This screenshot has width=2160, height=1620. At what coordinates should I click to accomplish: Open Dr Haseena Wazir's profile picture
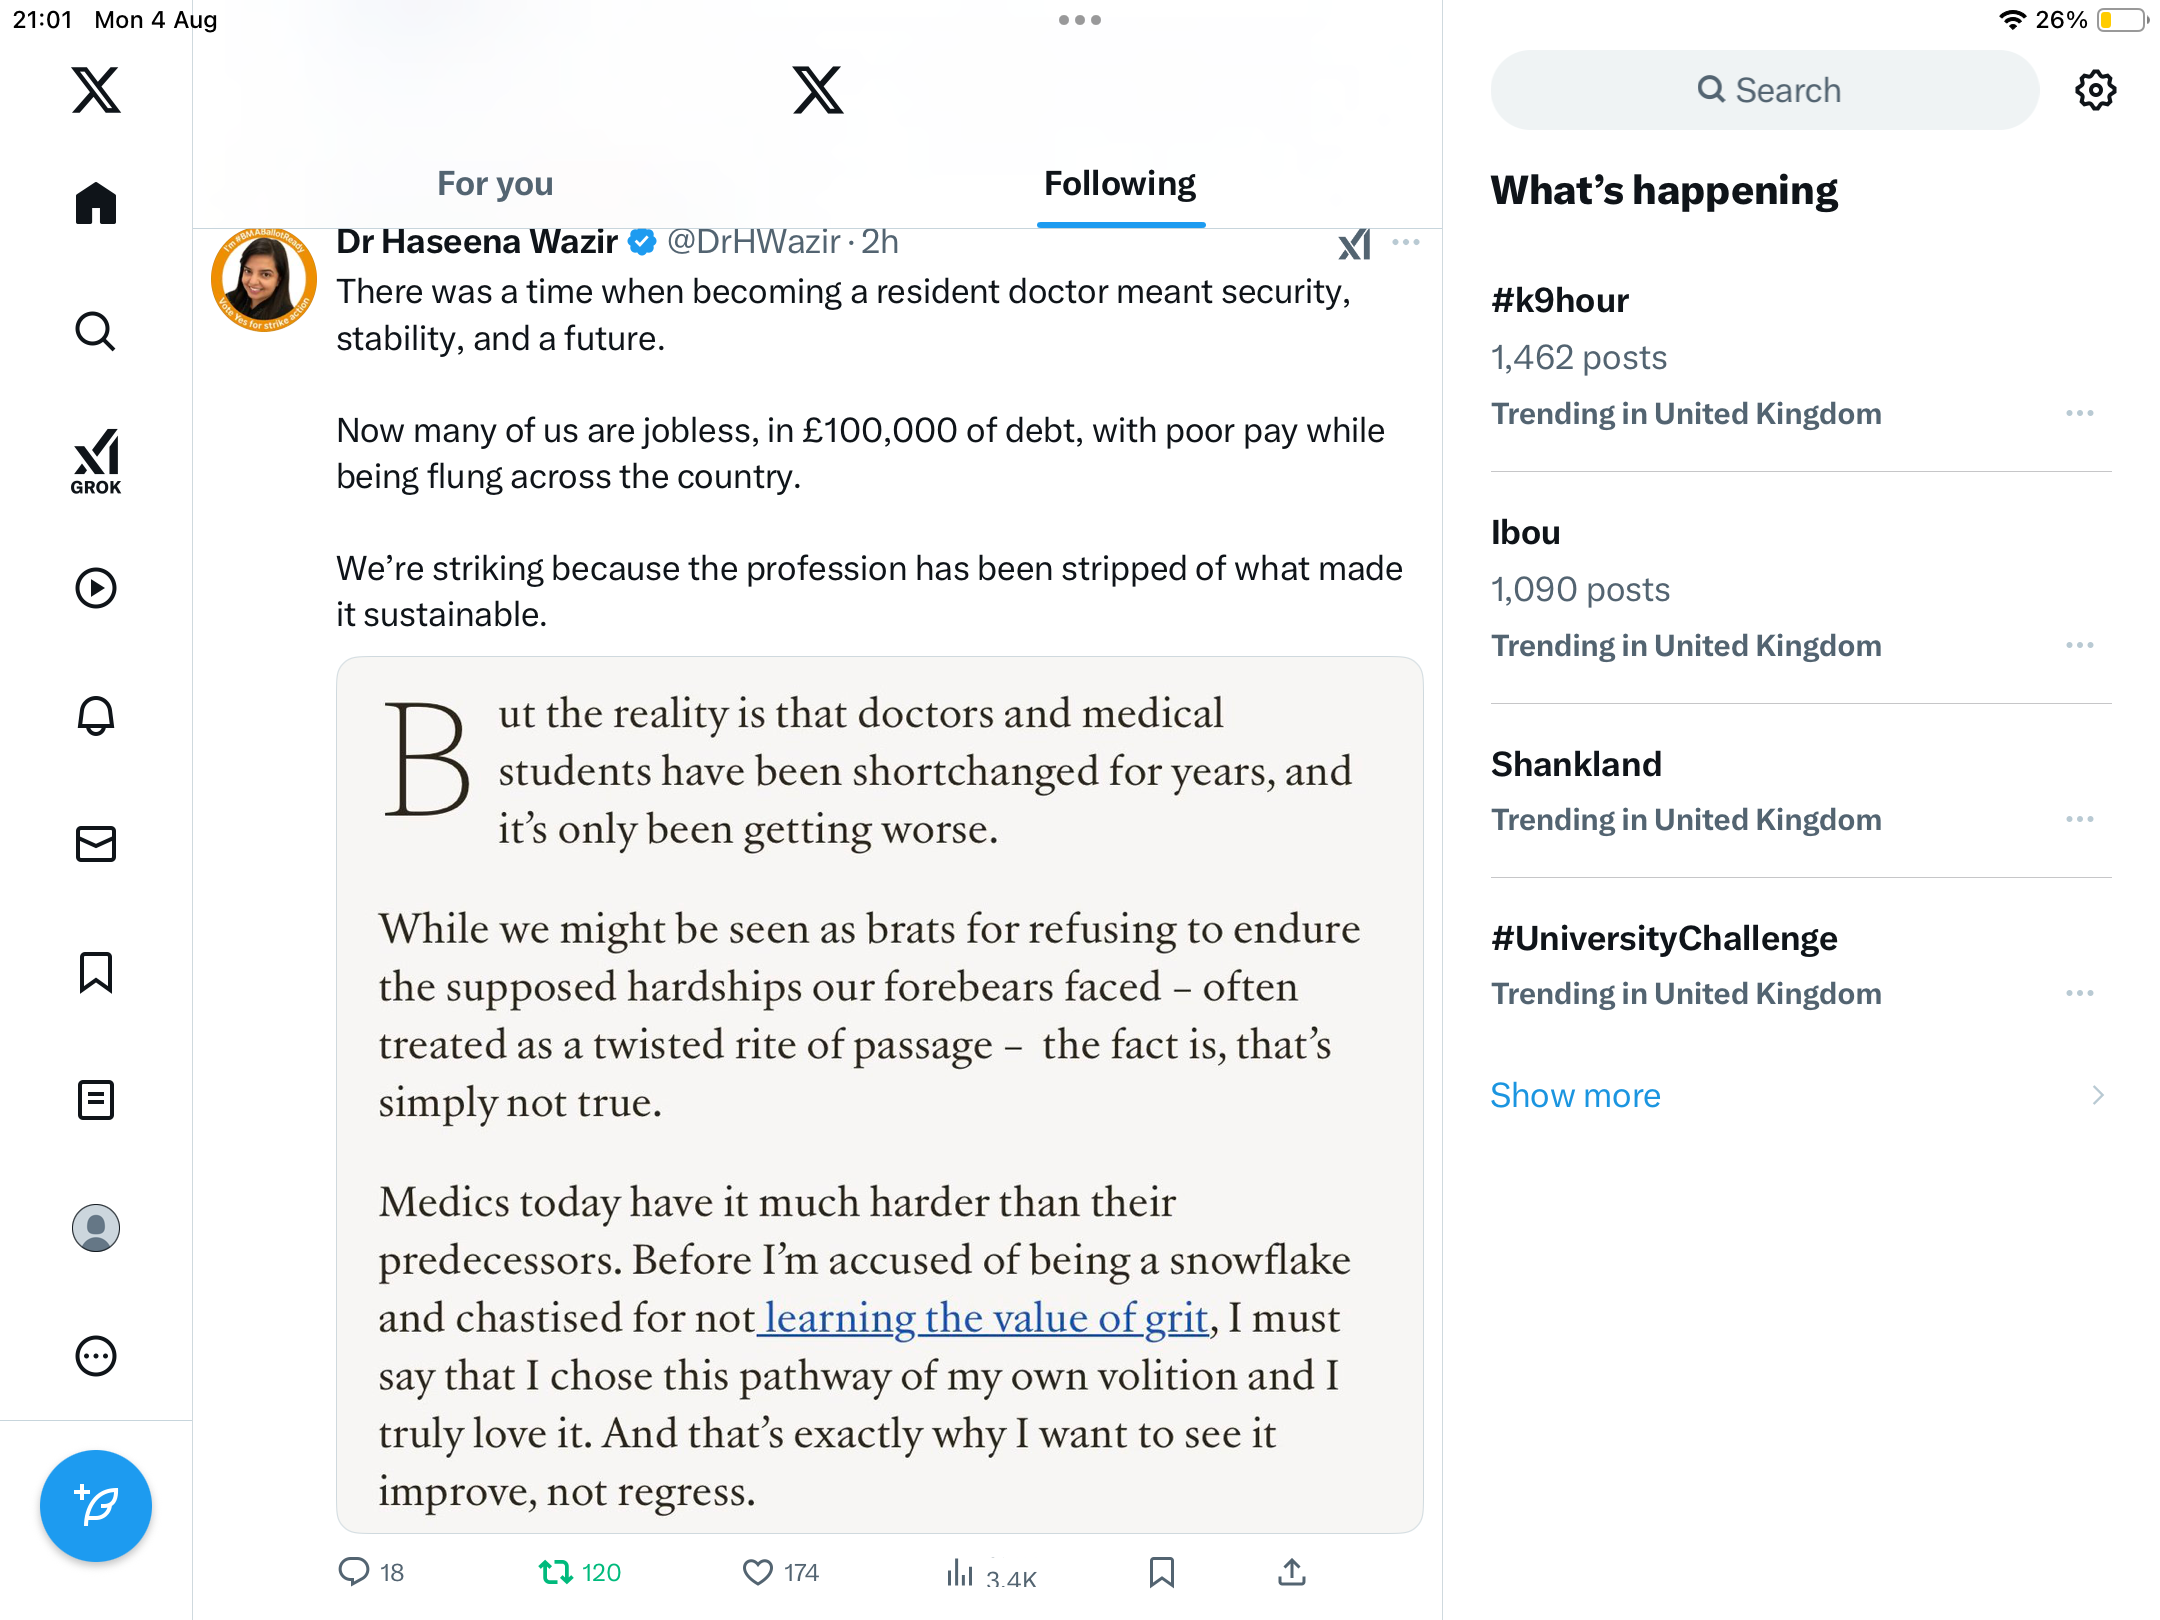tap(264, 280)
